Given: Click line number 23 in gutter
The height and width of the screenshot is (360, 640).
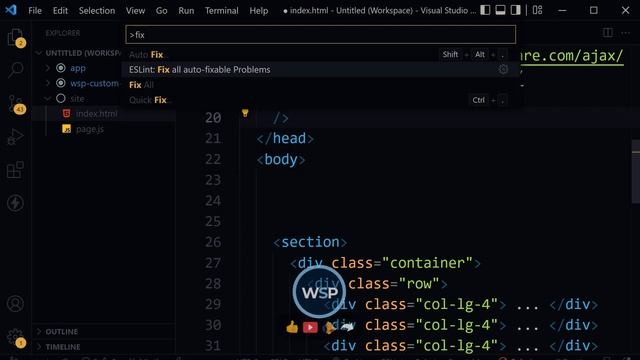Looking at the screenshot, I should coord(213,180).
